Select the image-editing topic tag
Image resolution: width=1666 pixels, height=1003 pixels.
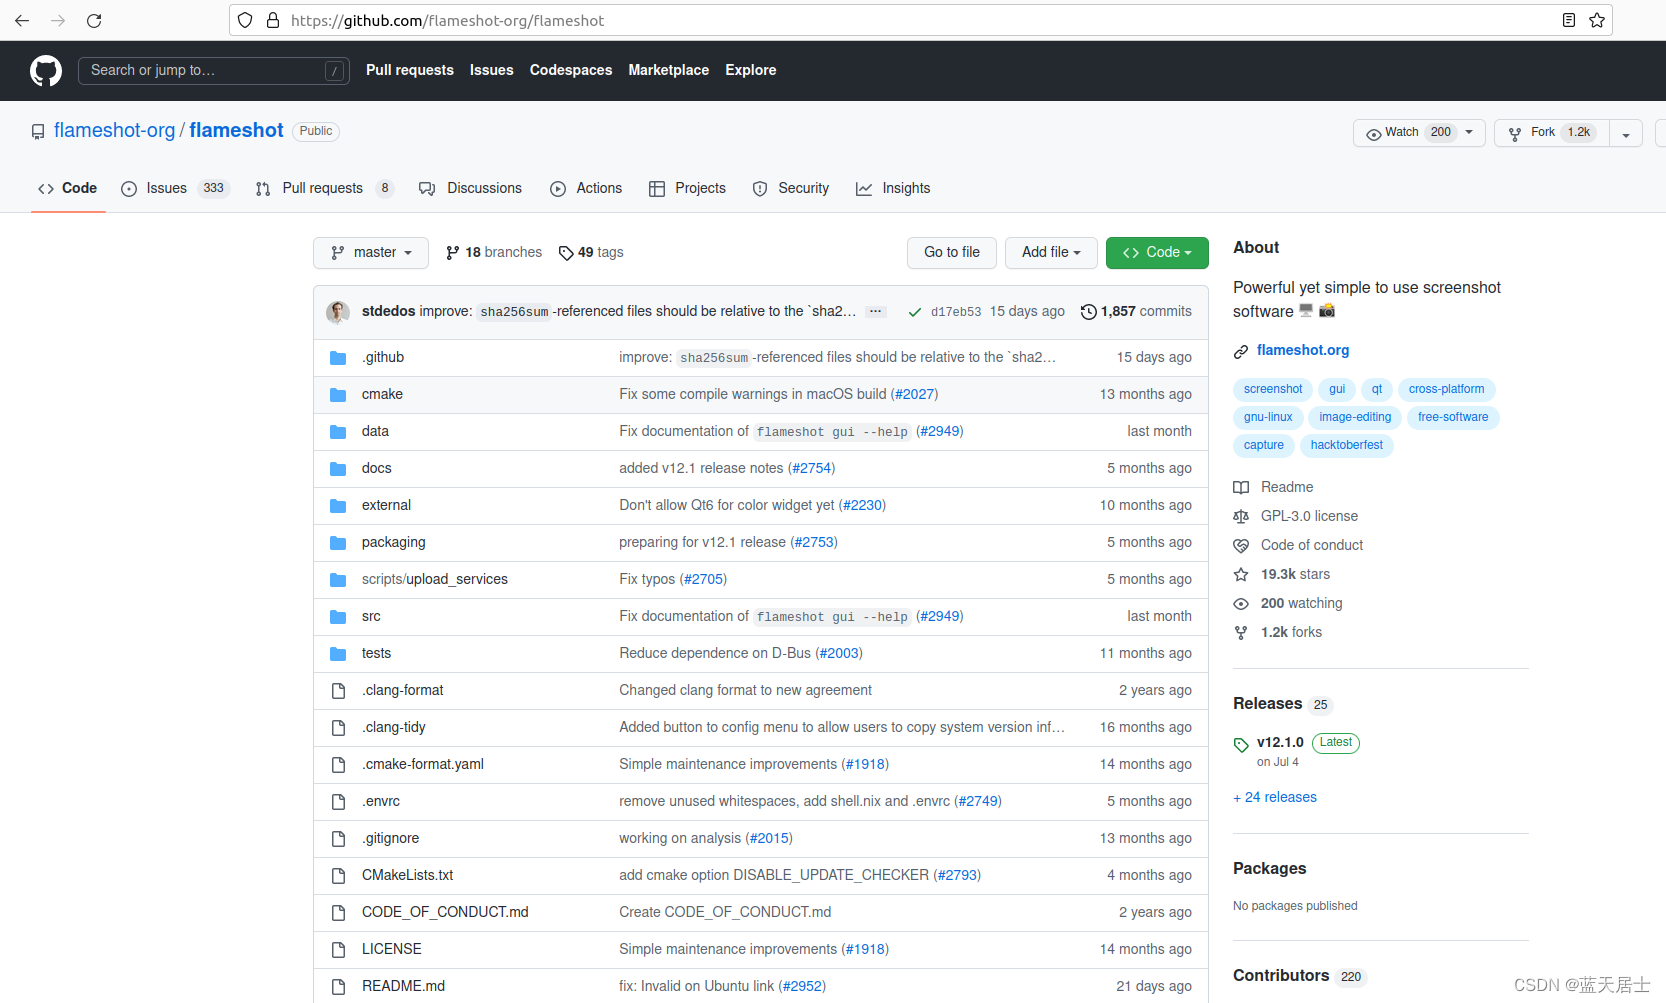tap(1355, 418)
